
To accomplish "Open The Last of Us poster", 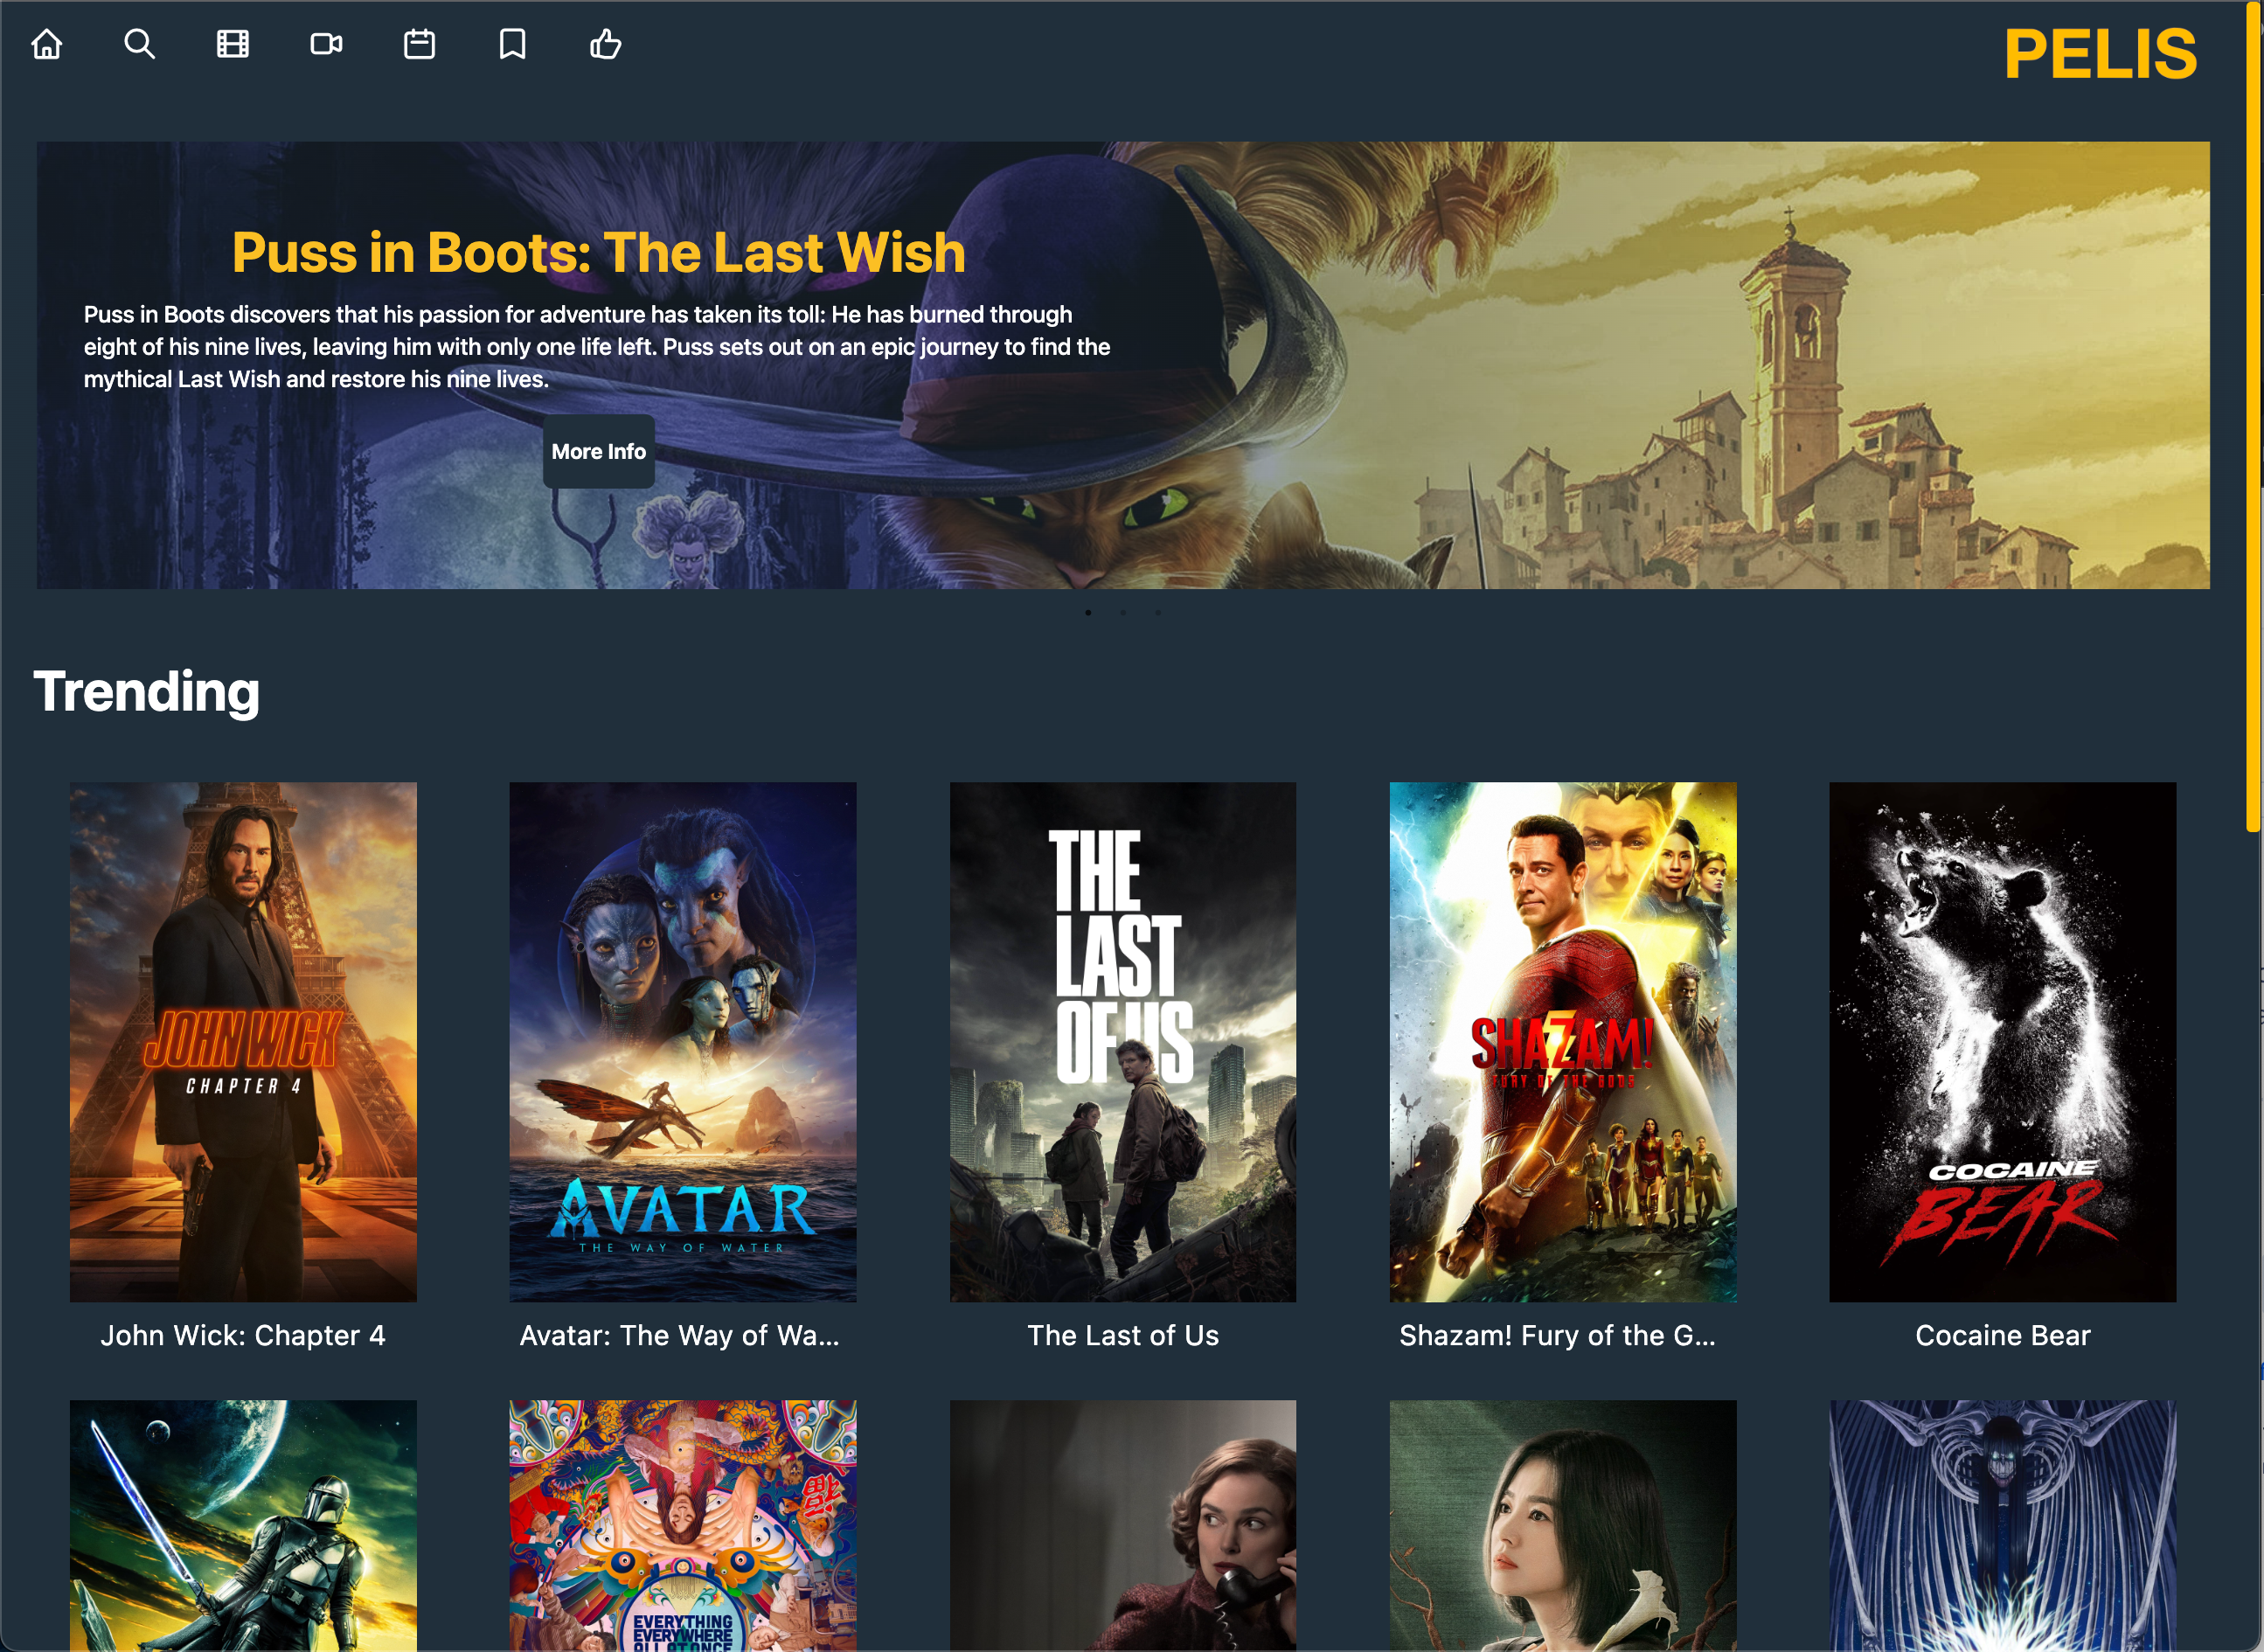I will (x=1123, y=1042).
